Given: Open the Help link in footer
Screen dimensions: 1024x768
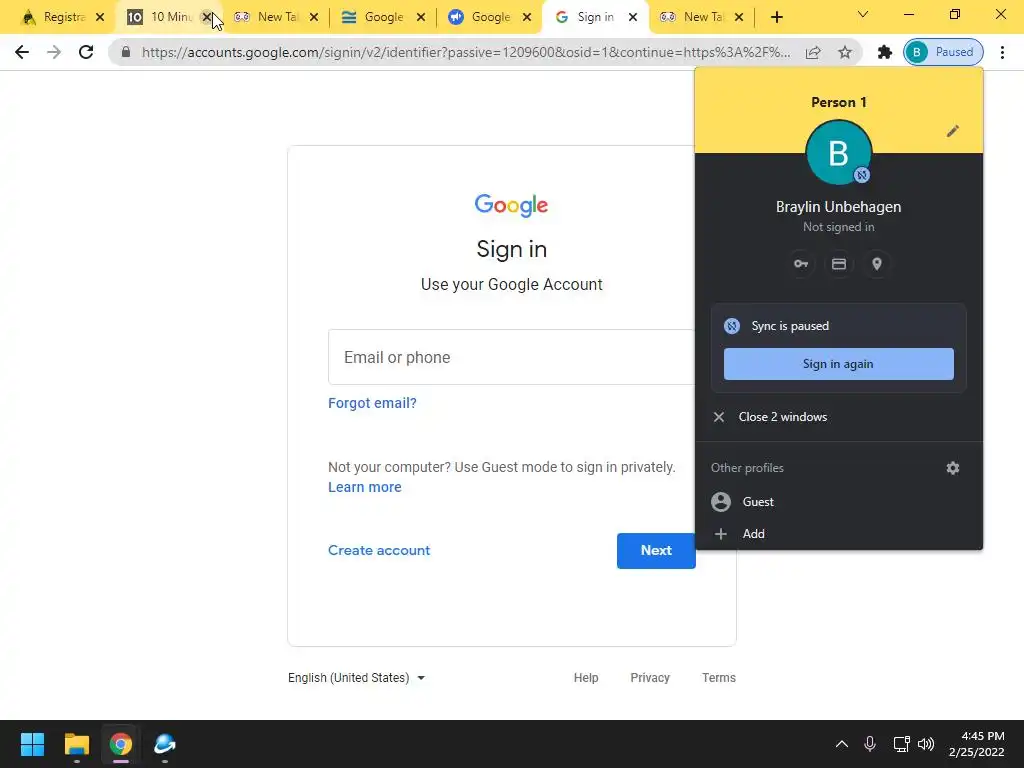Looking at the screenshot, I should 586,678.
